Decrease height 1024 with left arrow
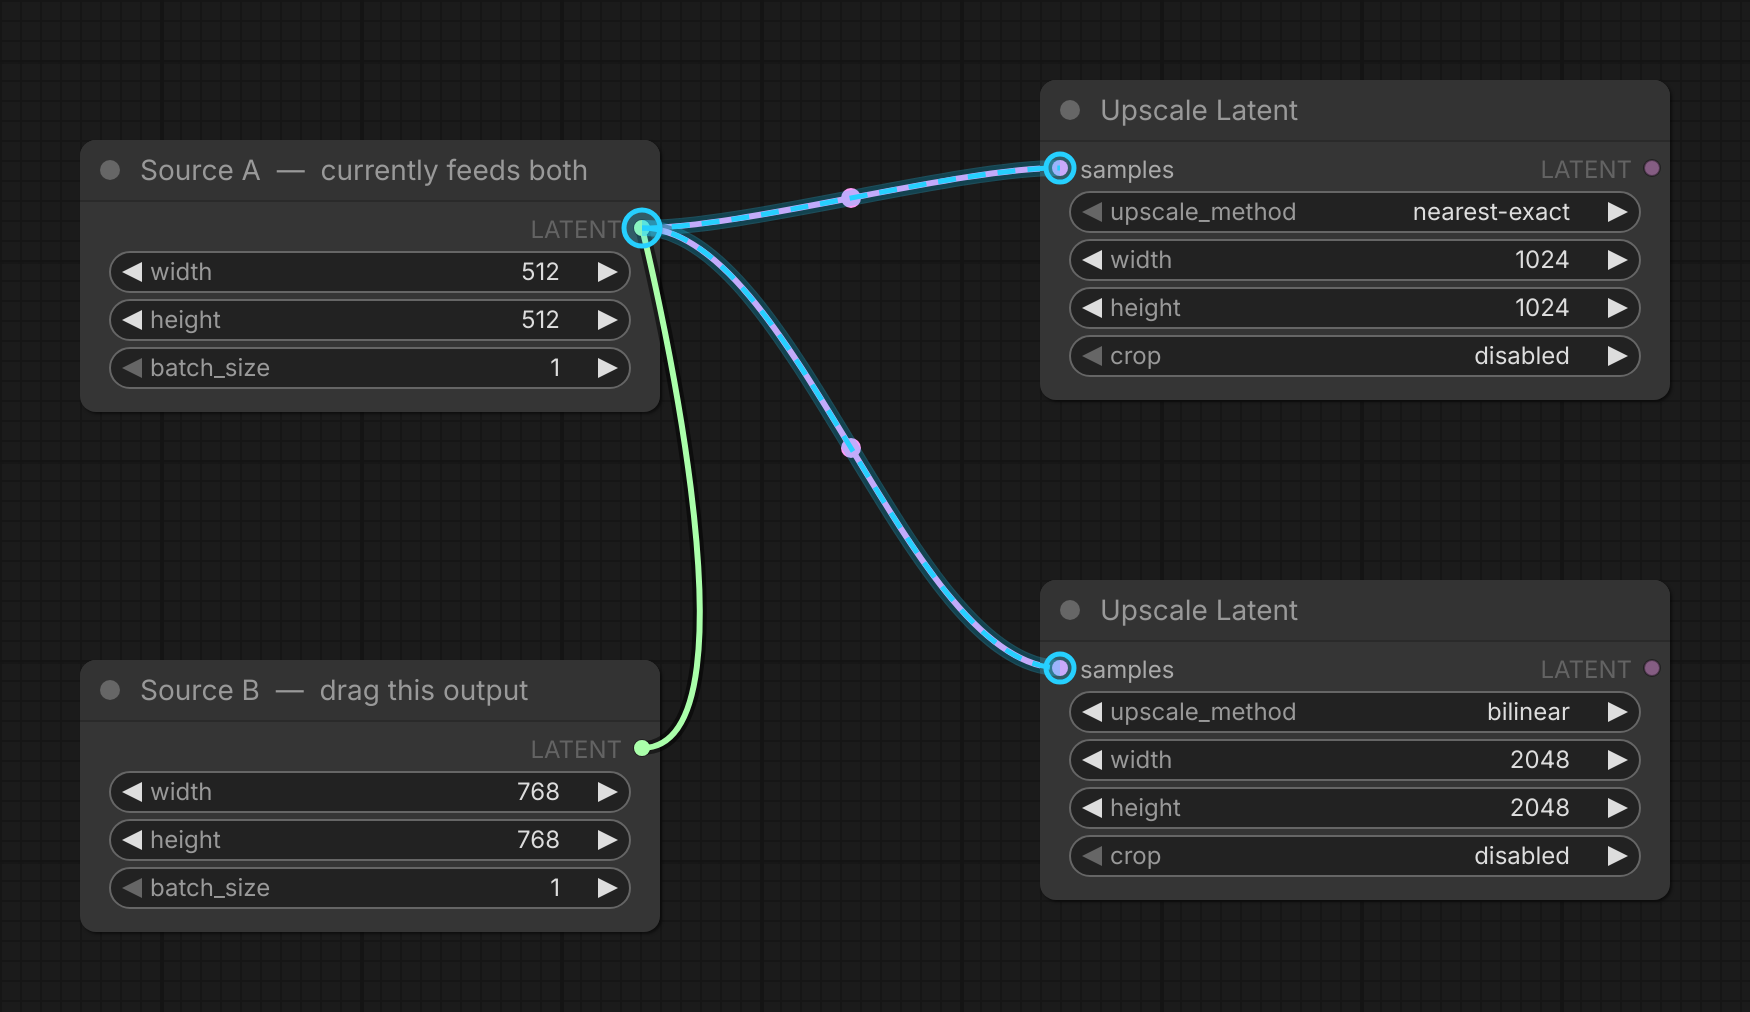1750x1012 pixels. pyautogui.click(x=1092, y=308)
